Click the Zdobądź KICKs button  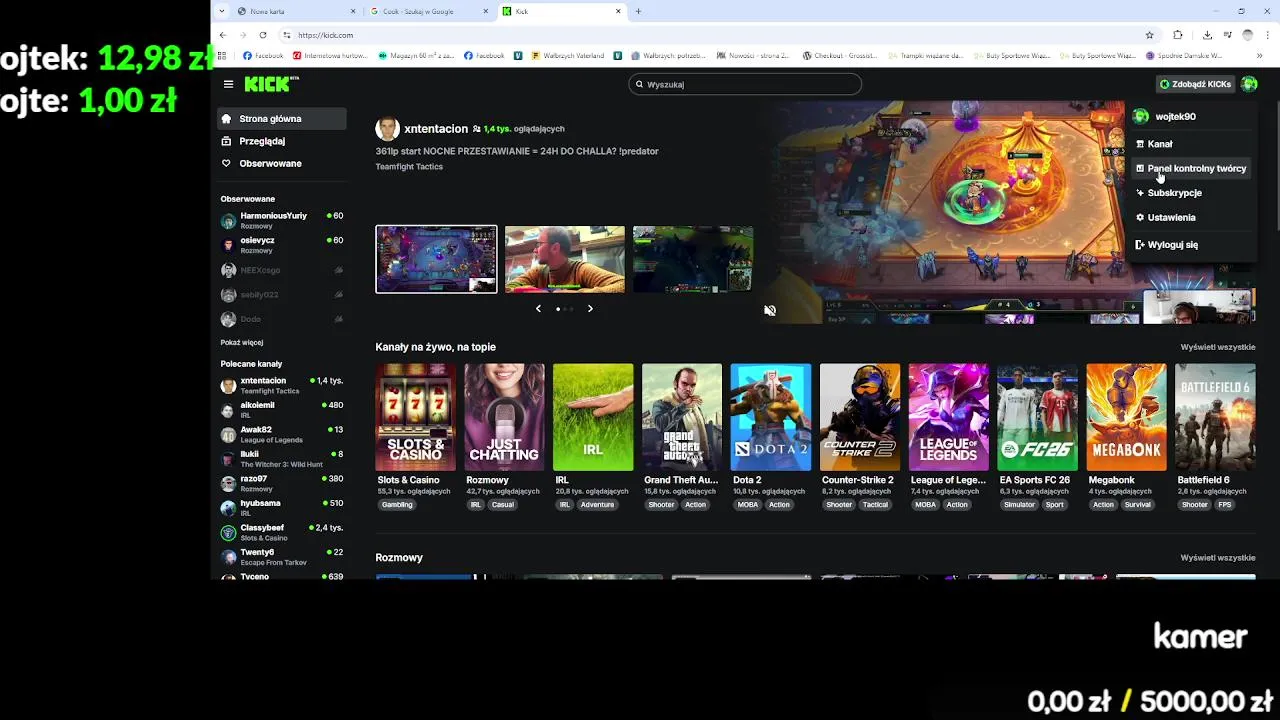coord(1195,84)
